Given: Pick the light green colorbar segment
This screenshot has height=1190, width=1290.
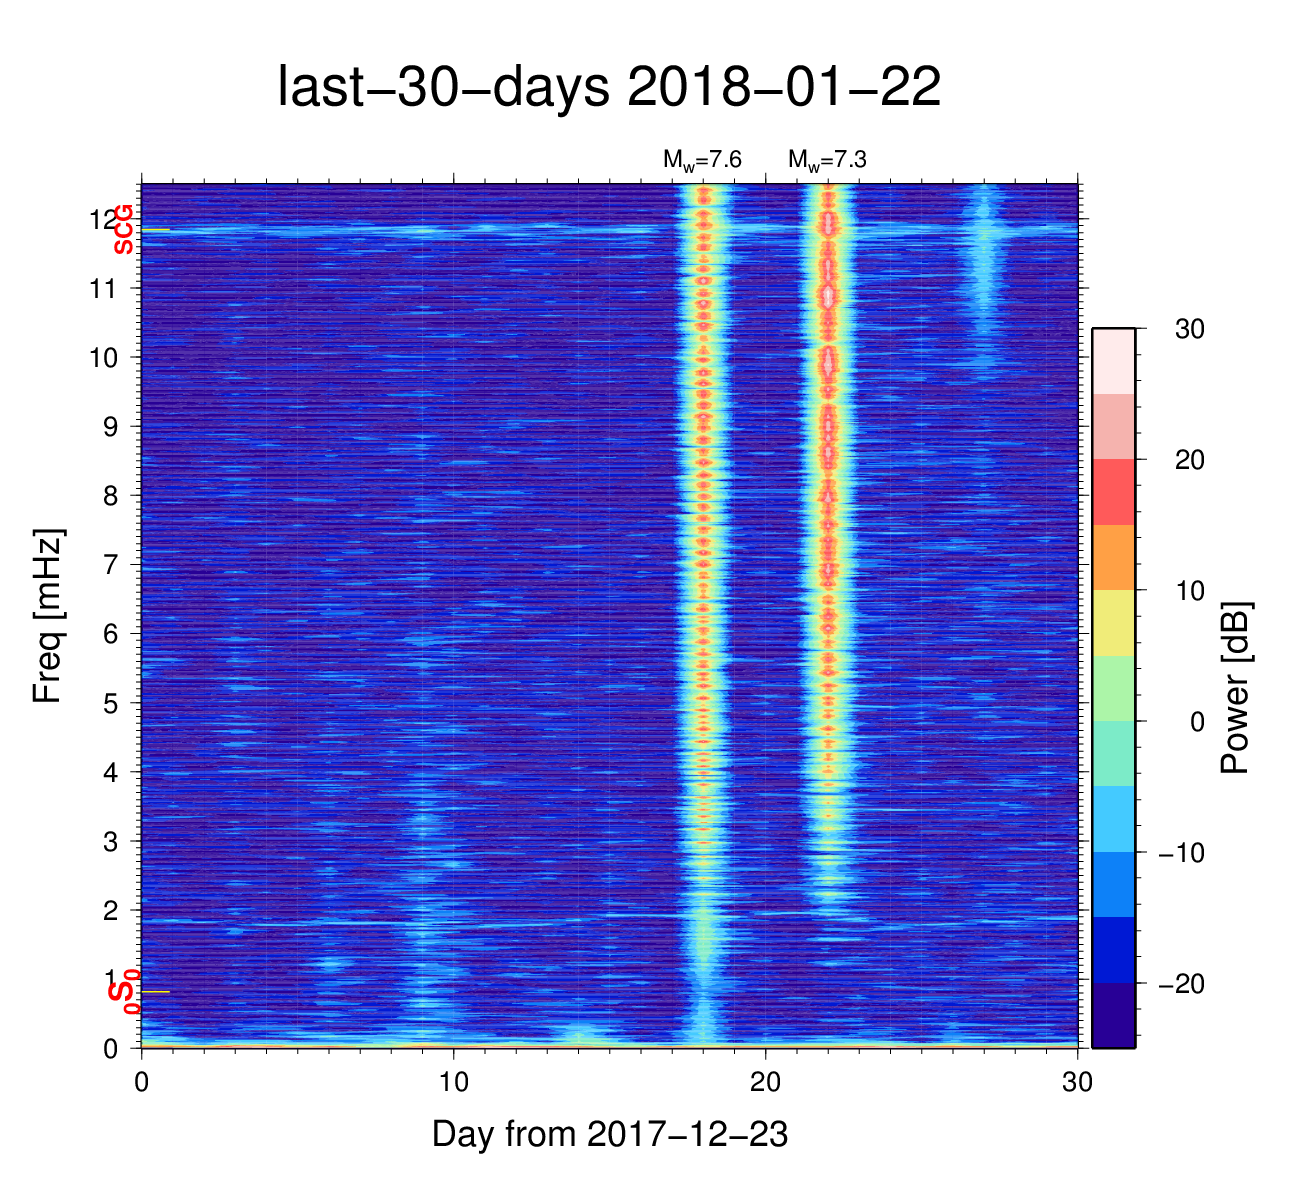Looking at the screenshot, I should [1113, 688].
